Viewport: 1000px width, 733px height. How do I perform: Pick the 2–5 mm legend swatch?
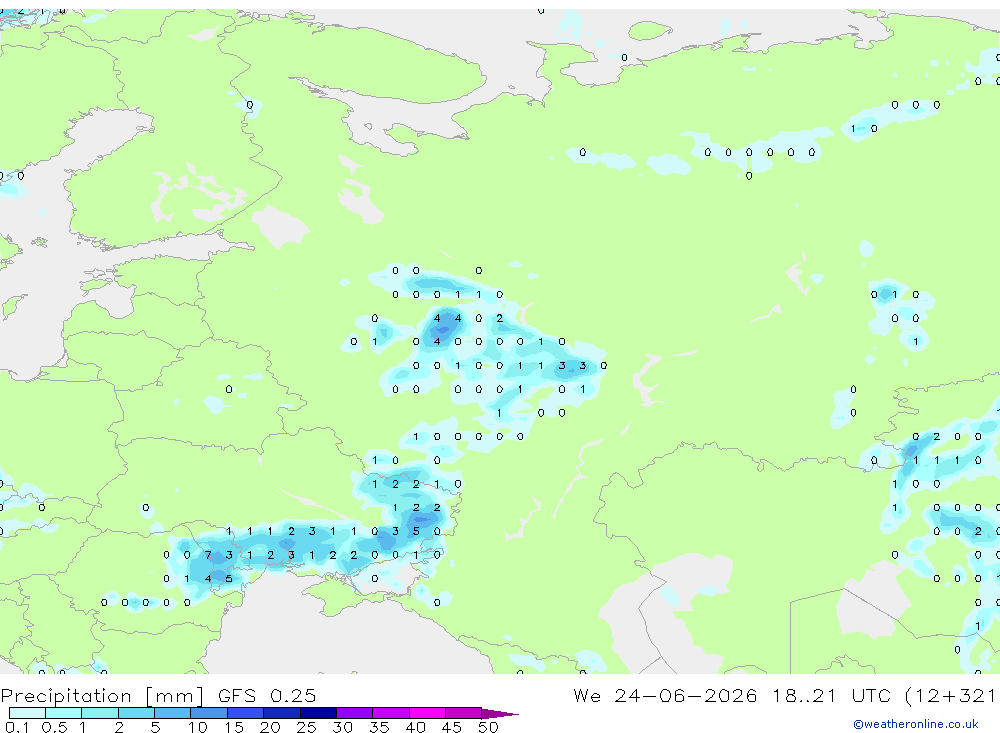click(136, 713)
